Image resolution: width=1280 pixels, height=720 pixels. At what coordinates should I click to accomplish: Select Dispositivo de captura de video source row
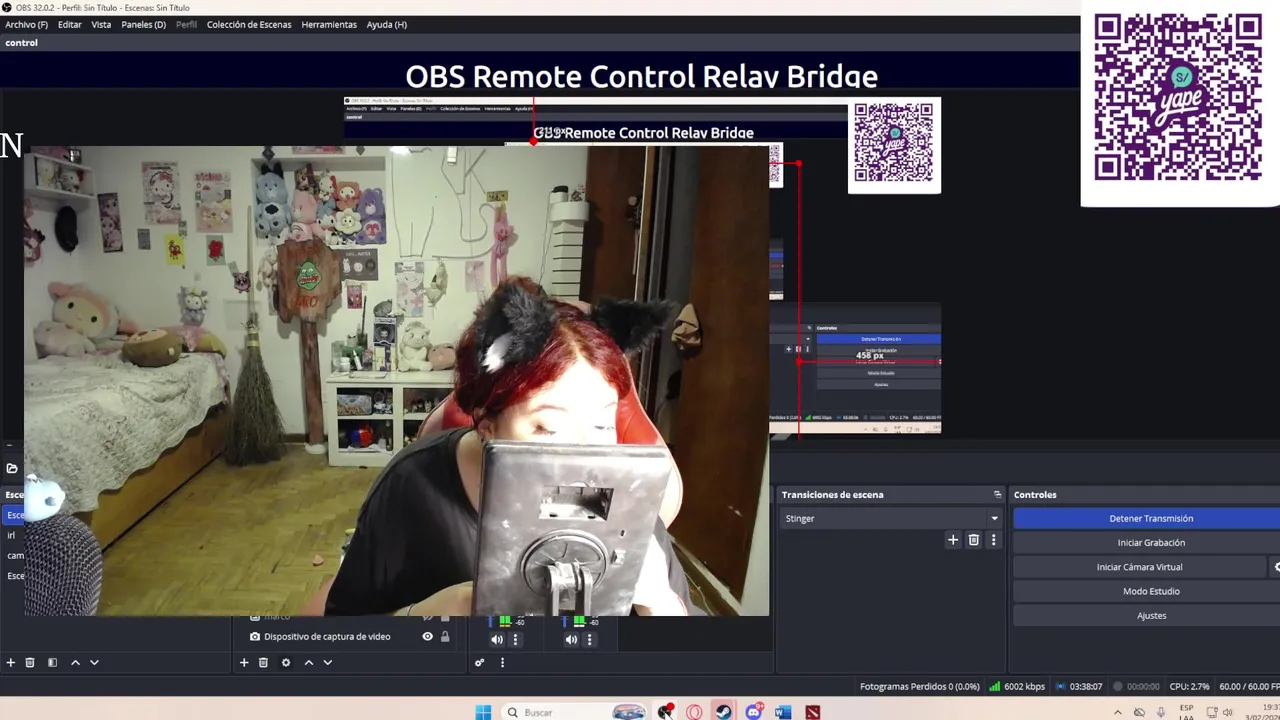pos(345,637)
